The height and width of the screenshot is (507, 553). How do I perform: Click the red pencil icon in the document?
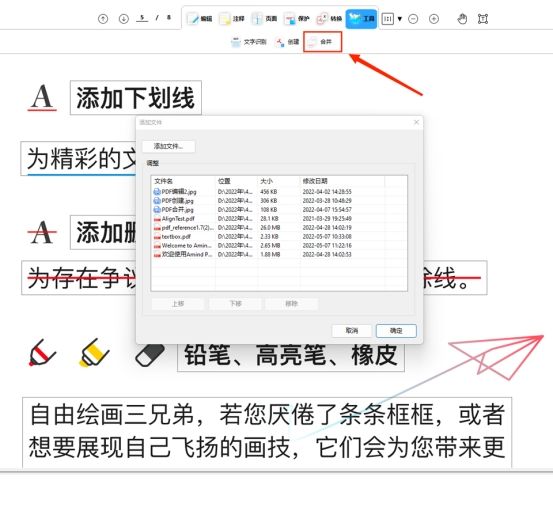[x=42, y=353]
